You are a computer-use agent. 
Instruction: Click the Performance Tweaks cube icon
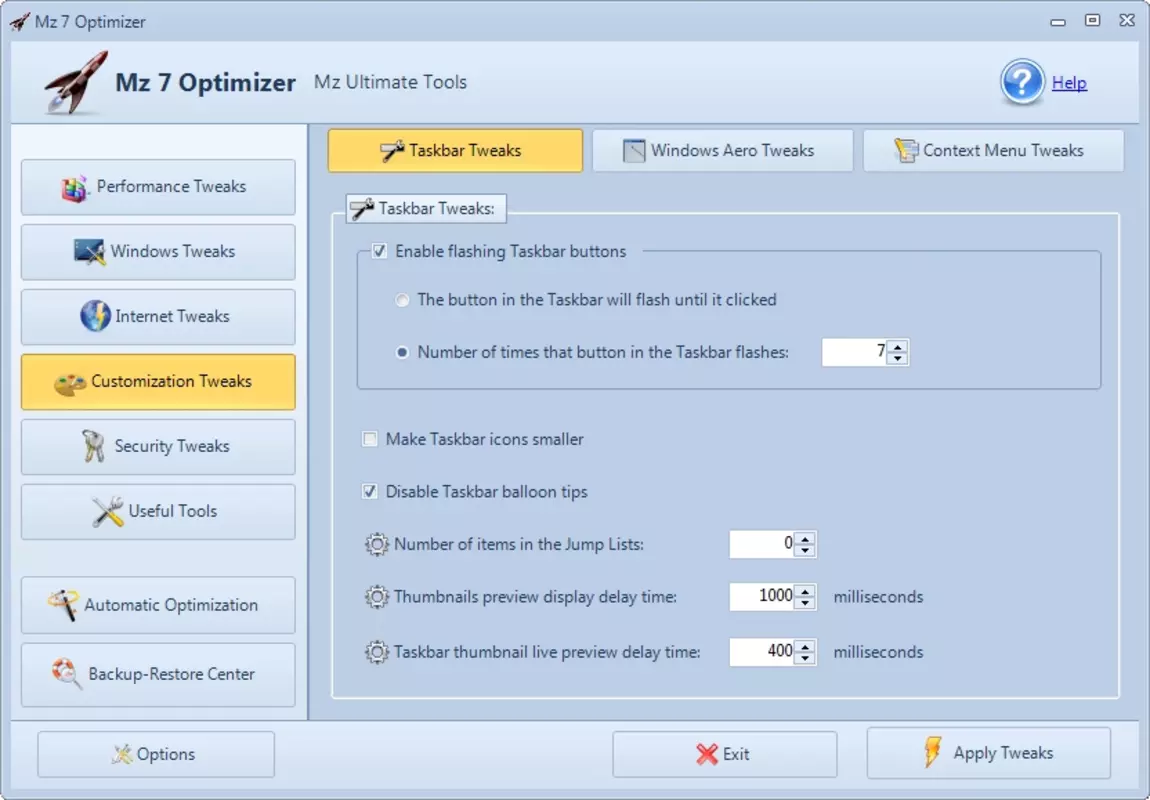(75, 188)
